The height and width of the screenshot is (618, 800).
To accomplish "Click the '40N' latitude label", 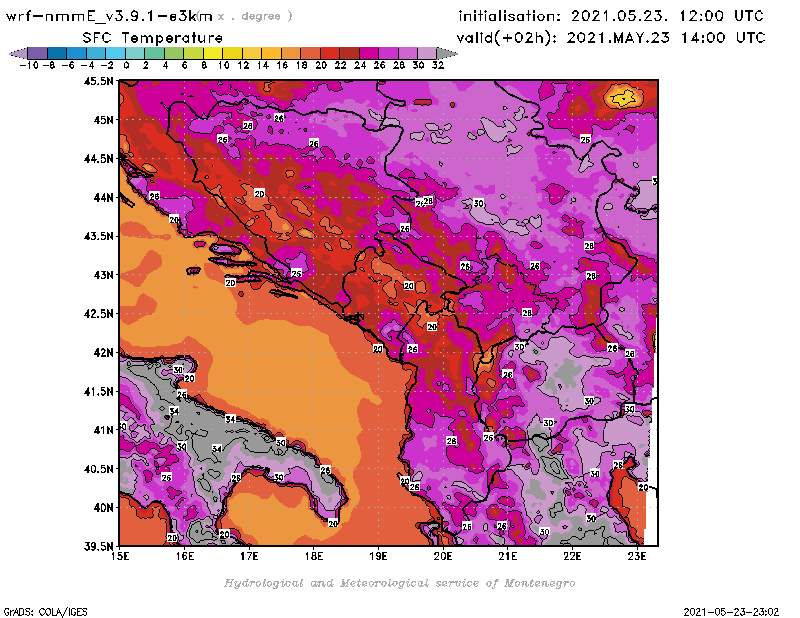I will [x=103, y=507].
